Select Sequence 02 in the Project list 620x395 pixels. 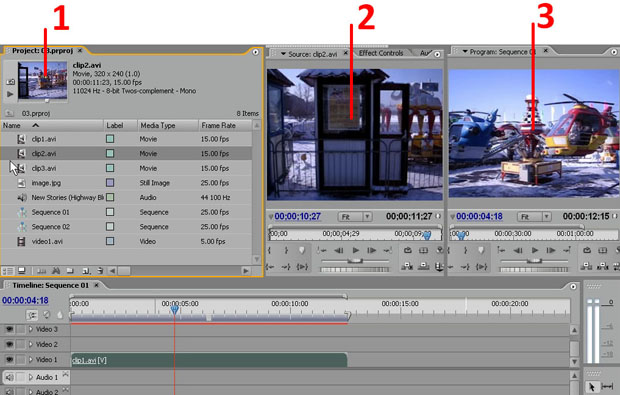click(x=51, y=227)
